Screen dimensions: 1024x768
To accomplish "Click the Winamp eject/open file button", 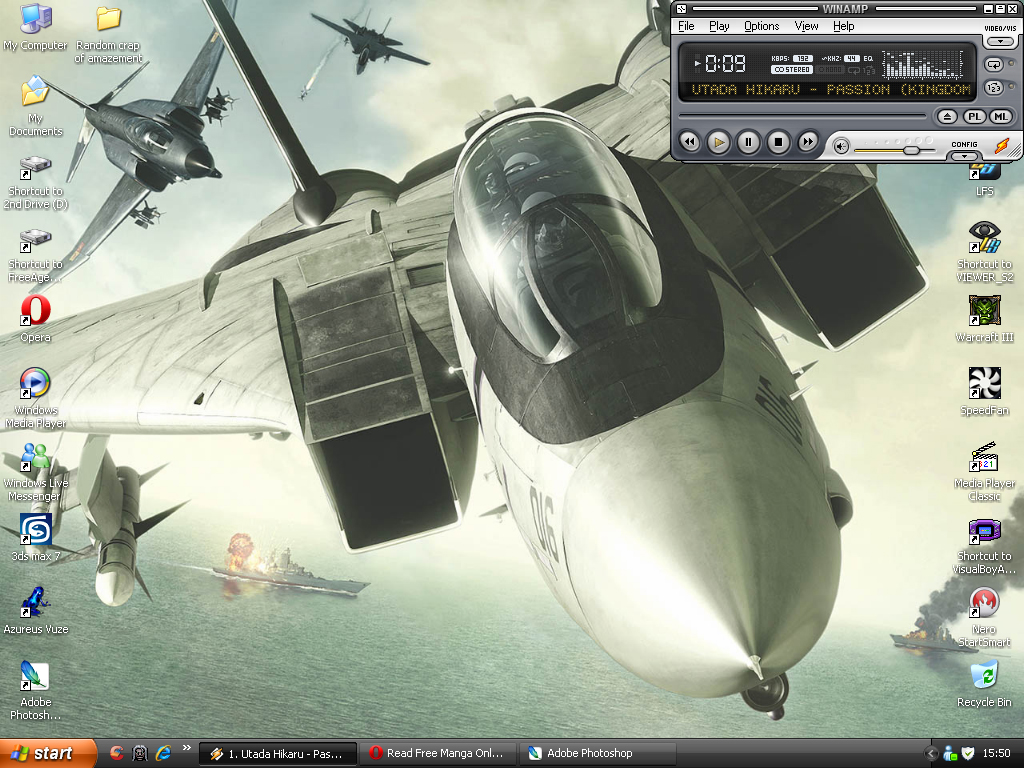I will [x=947, y=117].
